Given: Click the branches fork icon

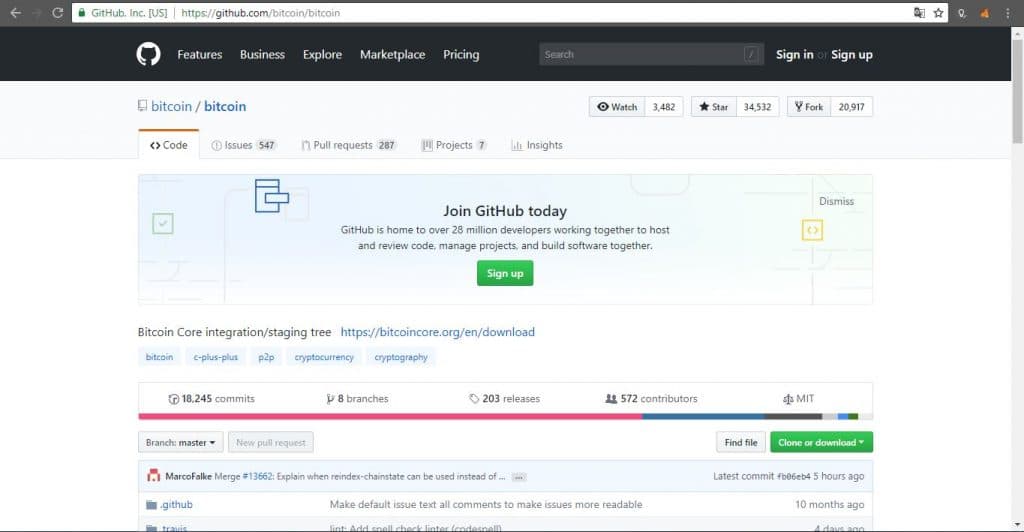Looking at the screenshot, I should 330,399.
